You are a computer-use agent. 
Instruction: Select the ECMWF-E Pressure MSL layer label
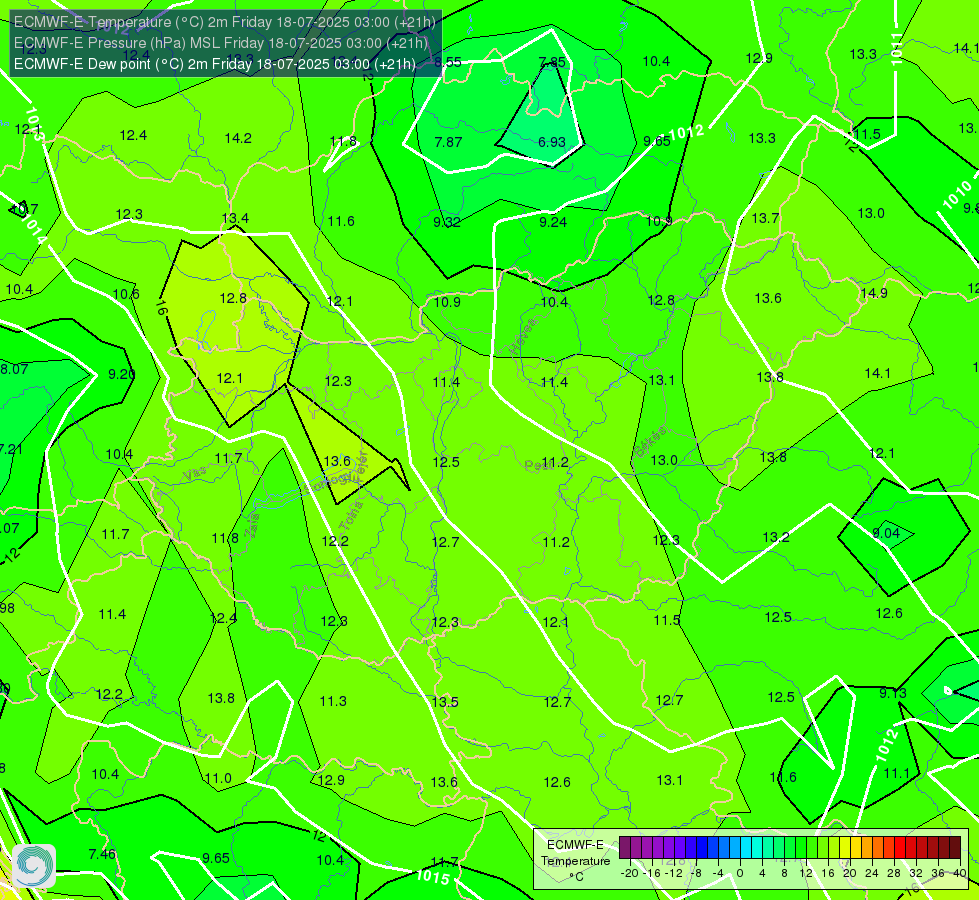coord(221,42)
